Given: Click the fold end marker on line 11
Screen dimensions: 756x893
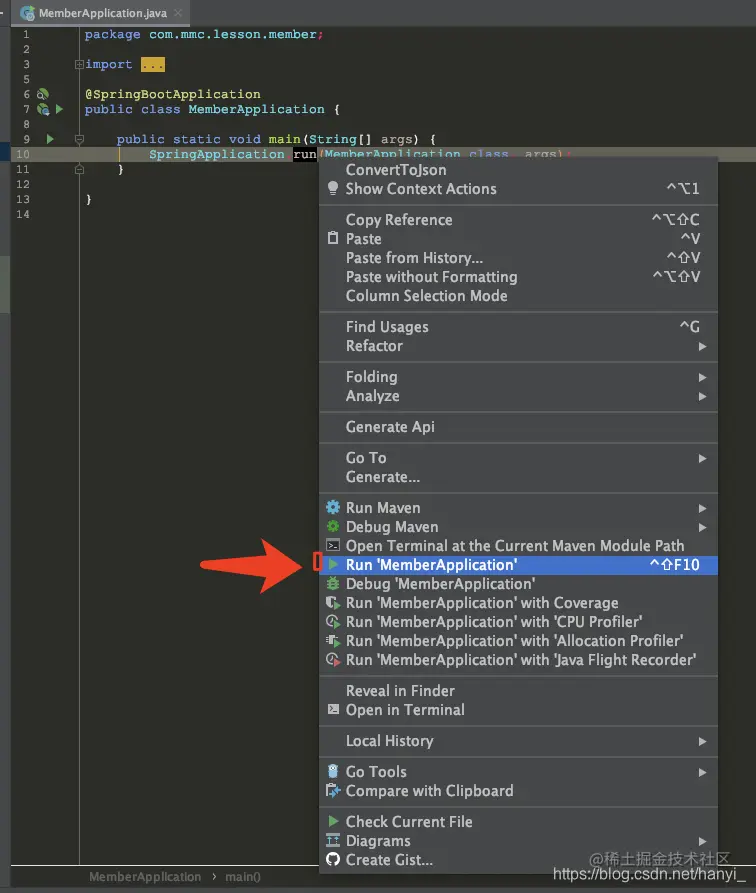Looking at the screenshot, I should 79,169.
